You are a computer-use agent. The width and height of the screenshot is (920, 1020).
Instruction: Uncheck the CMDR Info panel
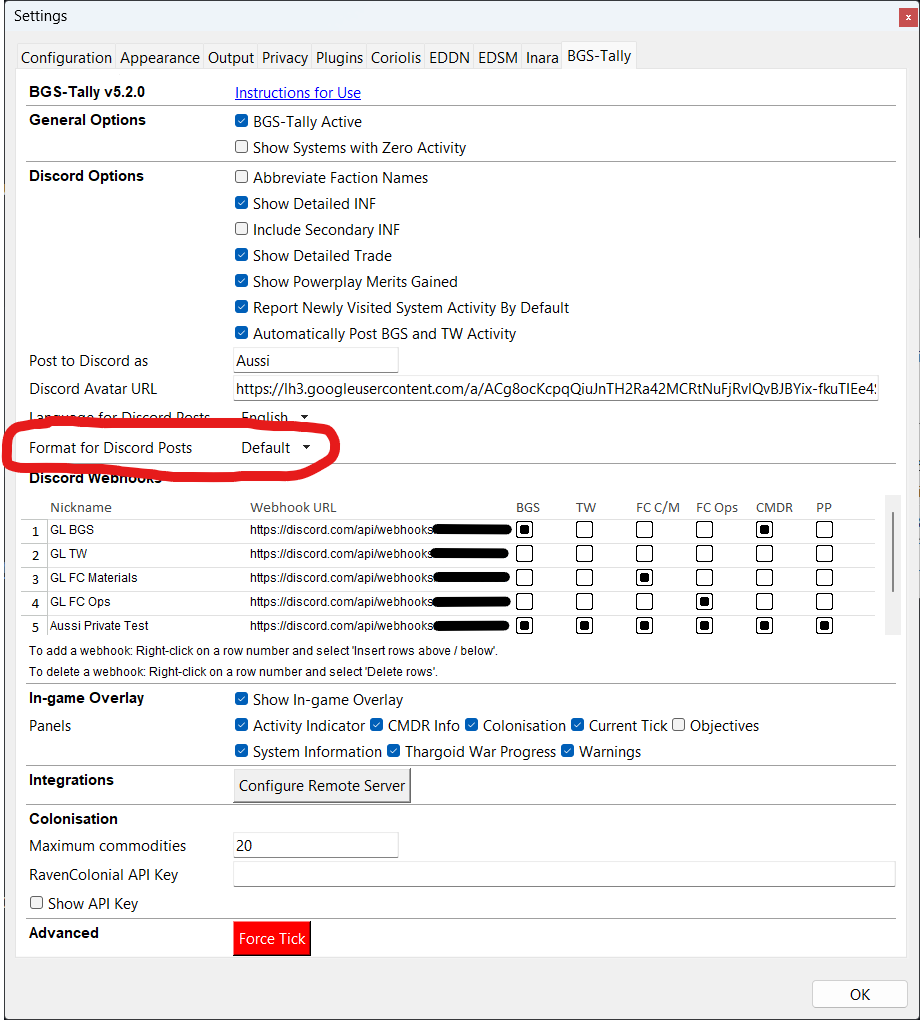pos(376,725)
